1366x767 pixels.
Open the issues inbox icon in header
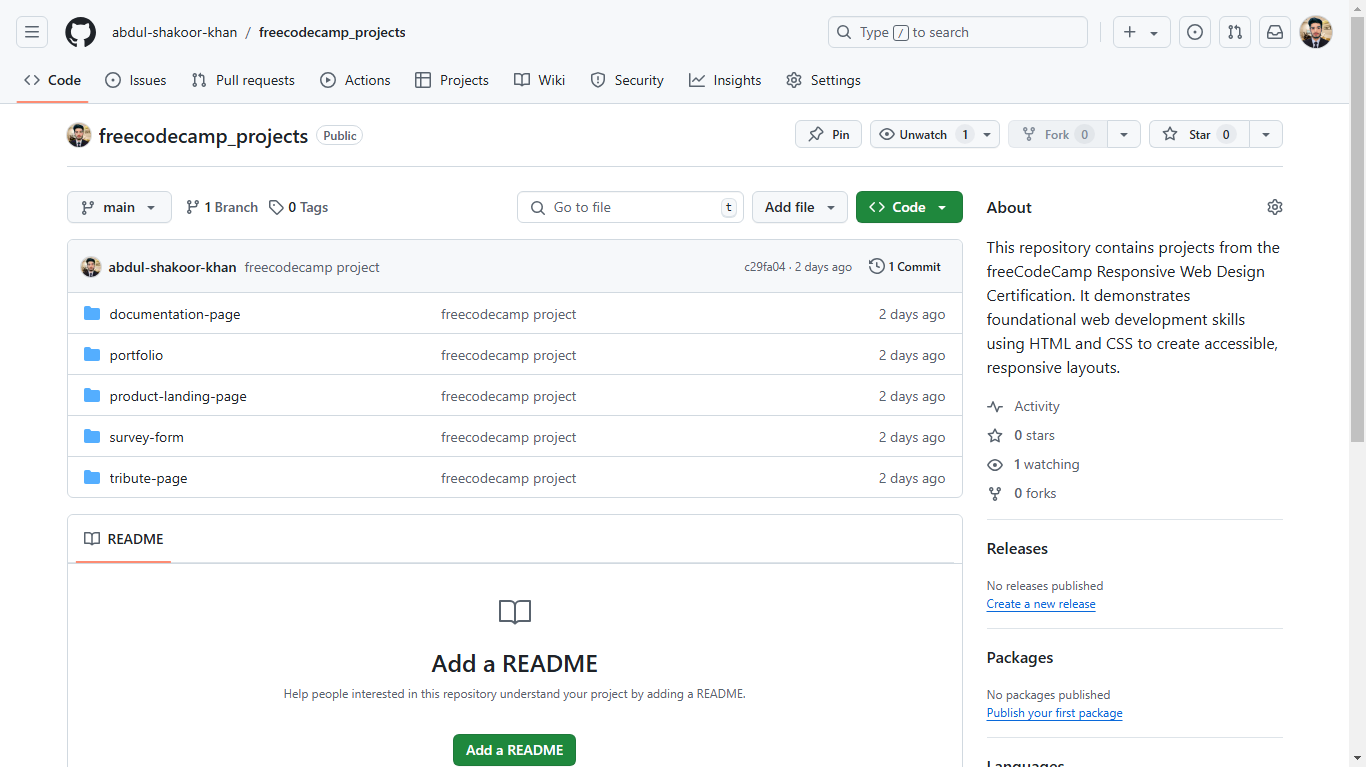click(1195, 32)
